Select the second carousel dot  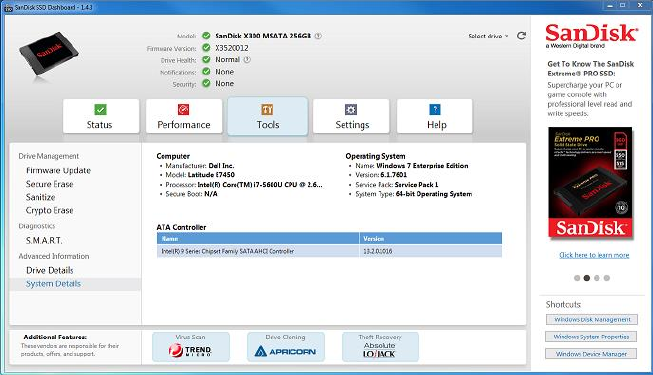(x=587, y=278)
